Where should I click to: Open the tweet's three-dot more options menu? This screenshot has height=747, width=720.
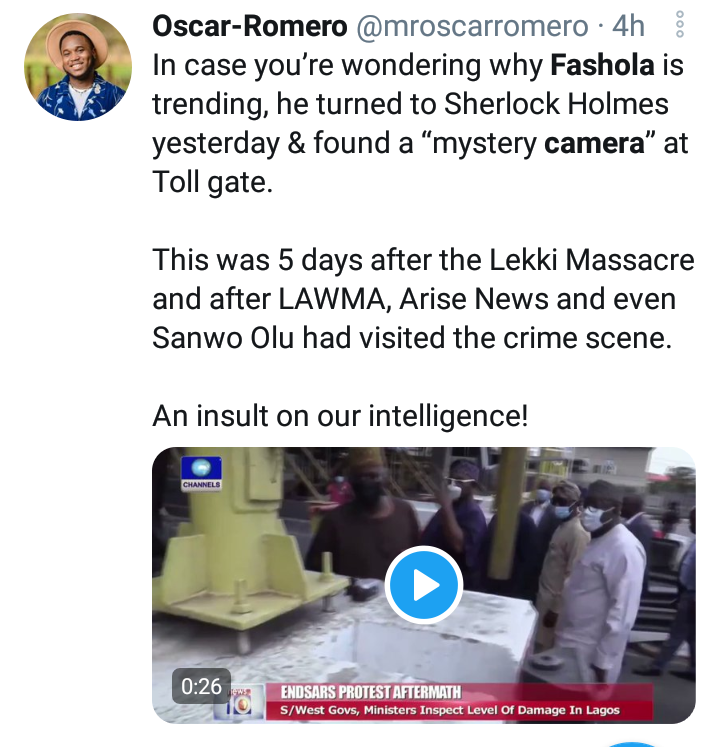tap(680, 24)
